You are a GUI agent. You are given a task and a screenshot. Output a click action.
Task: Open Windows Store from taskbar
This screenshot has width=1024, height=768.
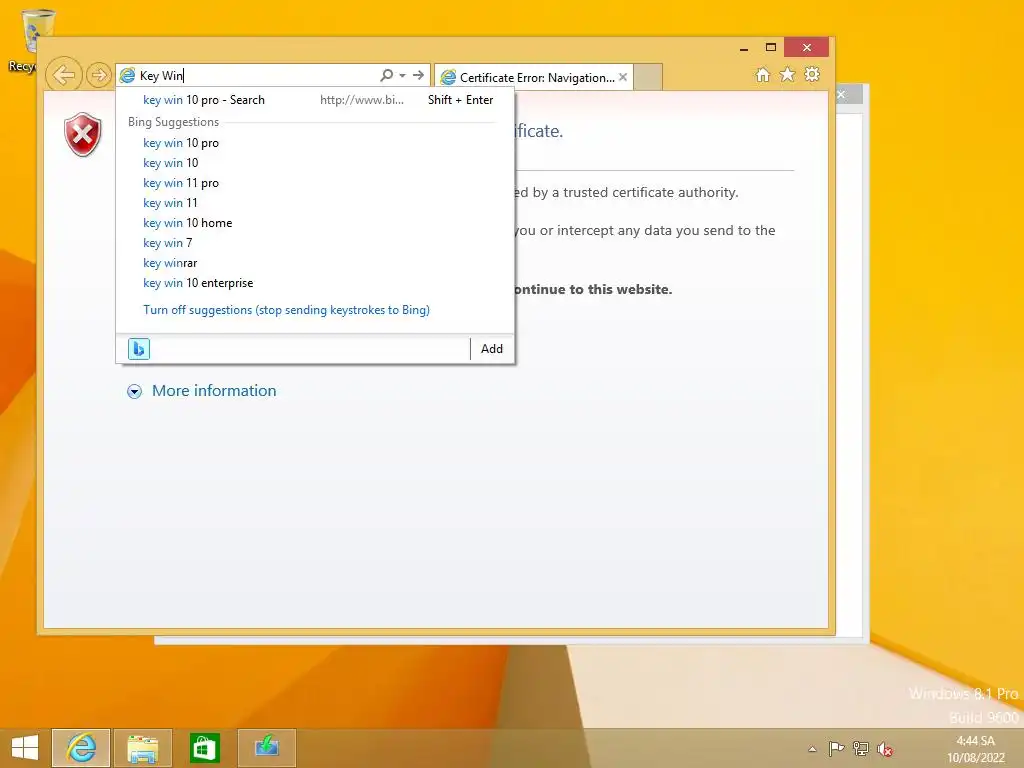click(x=204, y=747)
